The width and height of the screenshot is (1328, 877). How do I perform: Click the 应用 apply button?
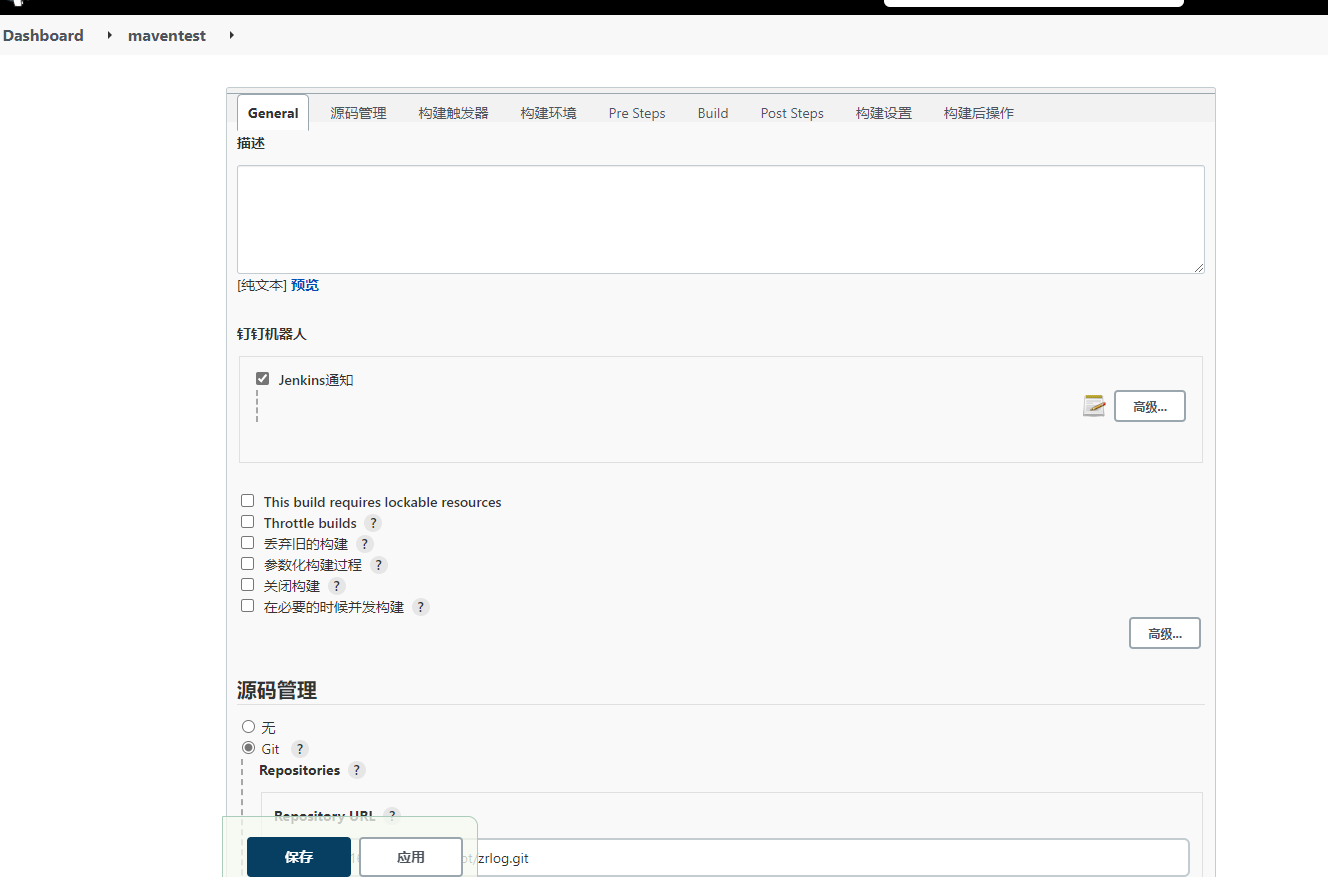pyautogui.click(x=411, y=857)
